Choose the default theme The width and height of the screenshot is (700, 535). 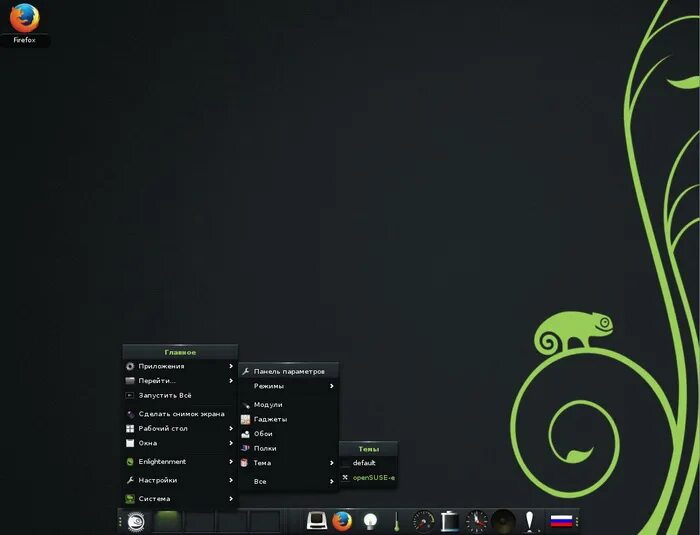368,463
